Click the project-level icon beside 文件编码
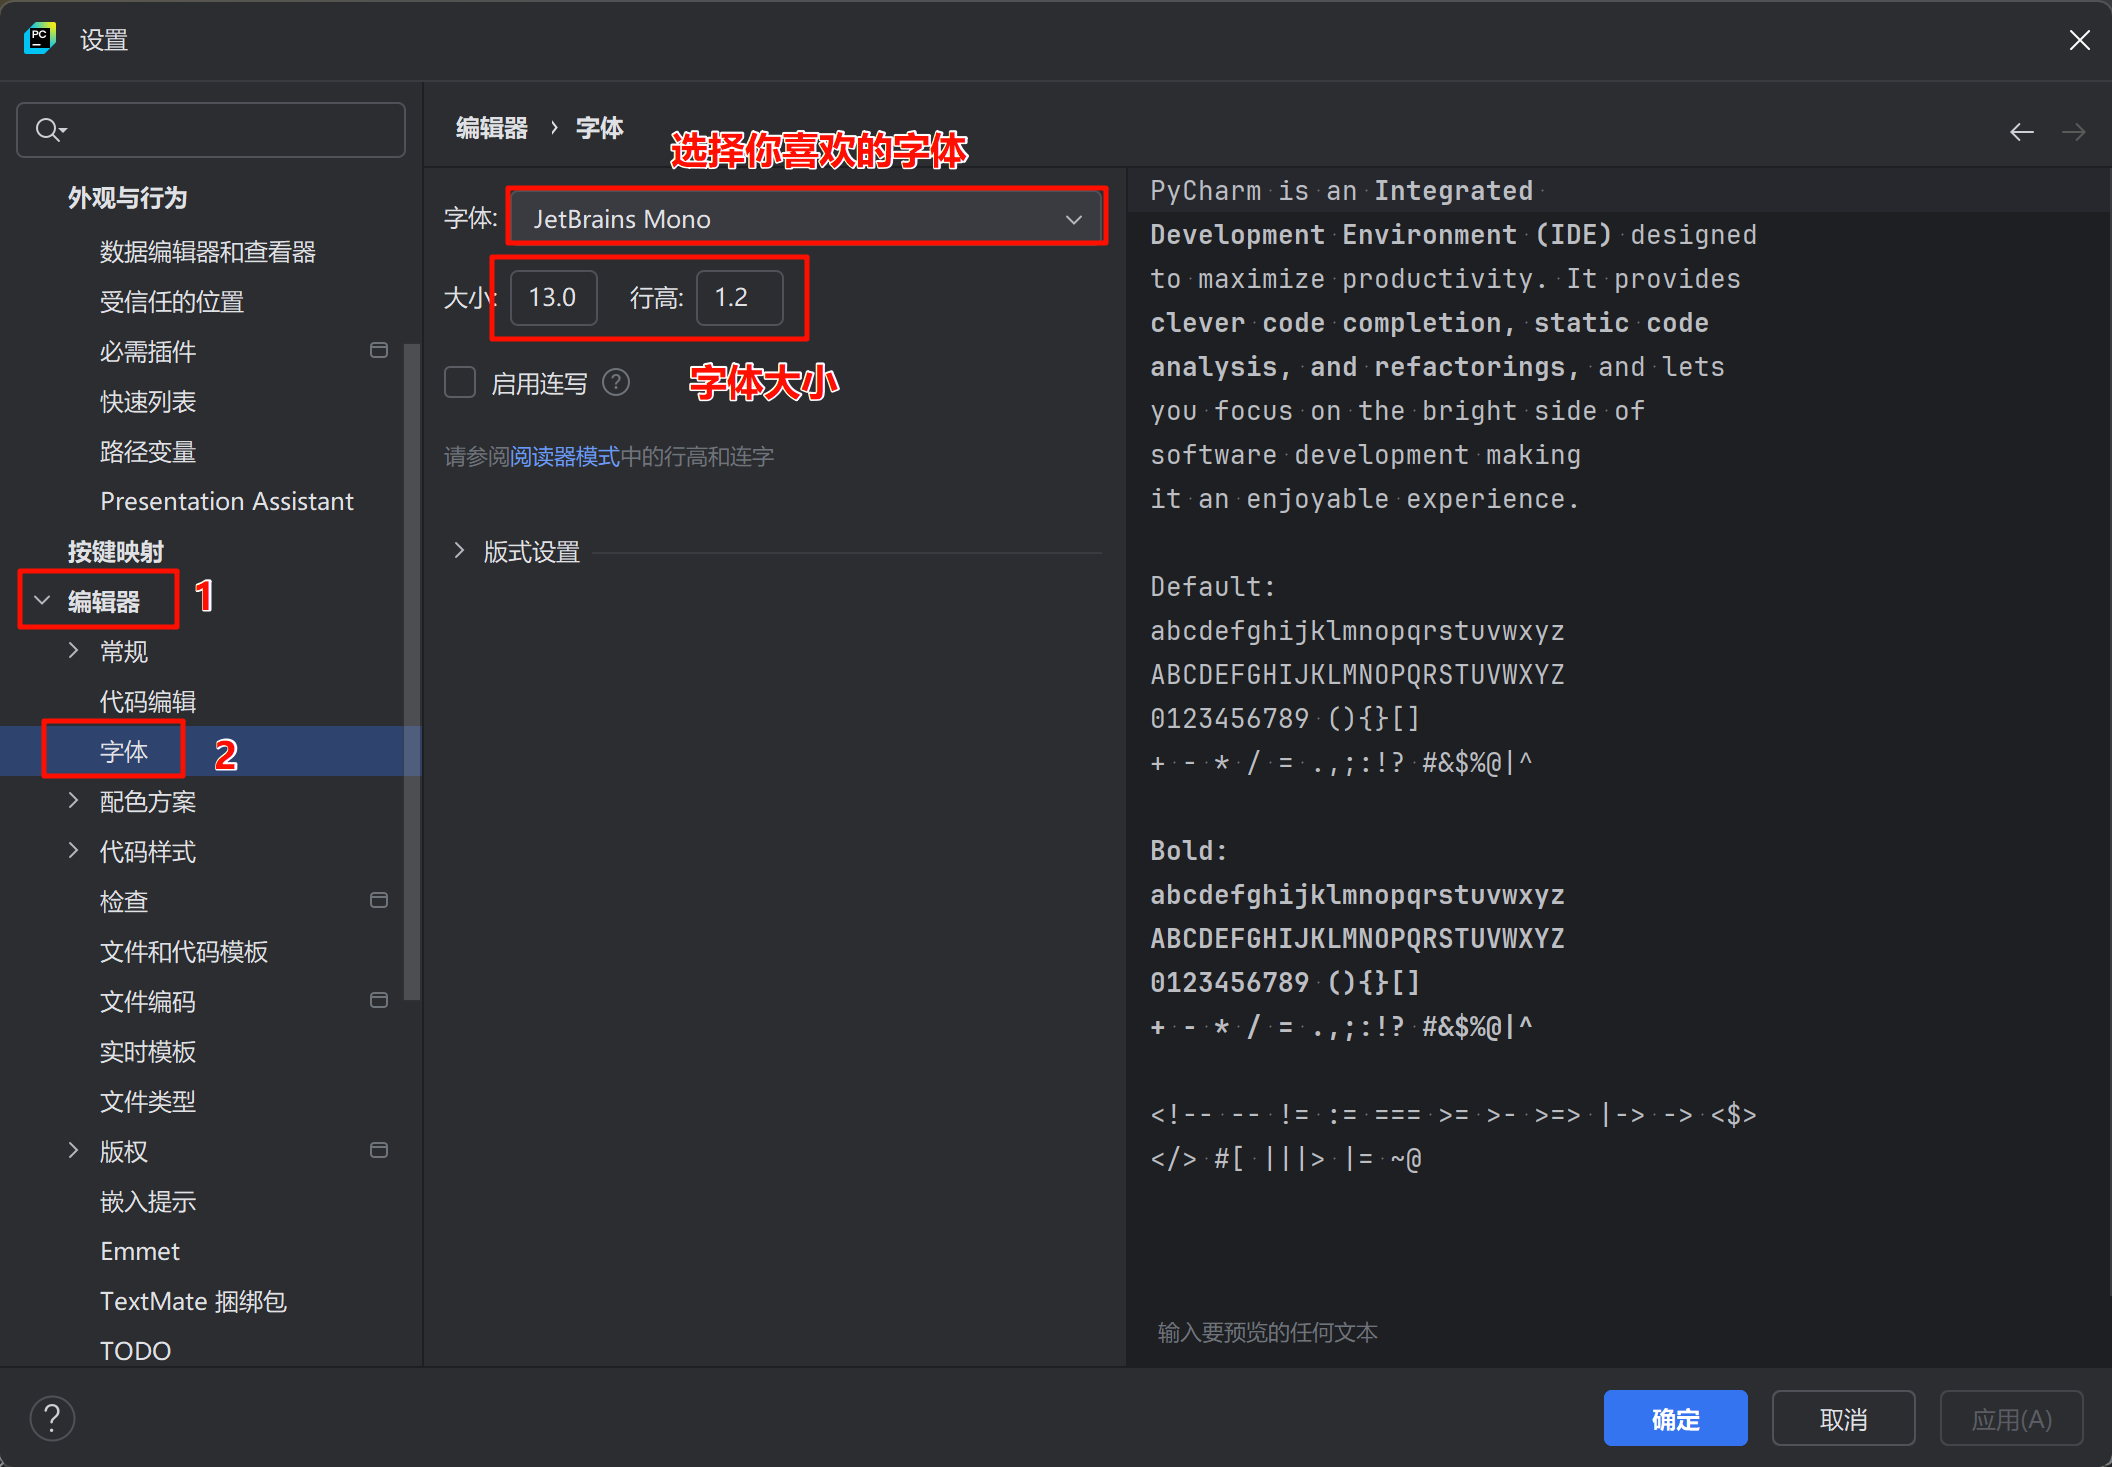2112x1467 pixels. 379,1000
